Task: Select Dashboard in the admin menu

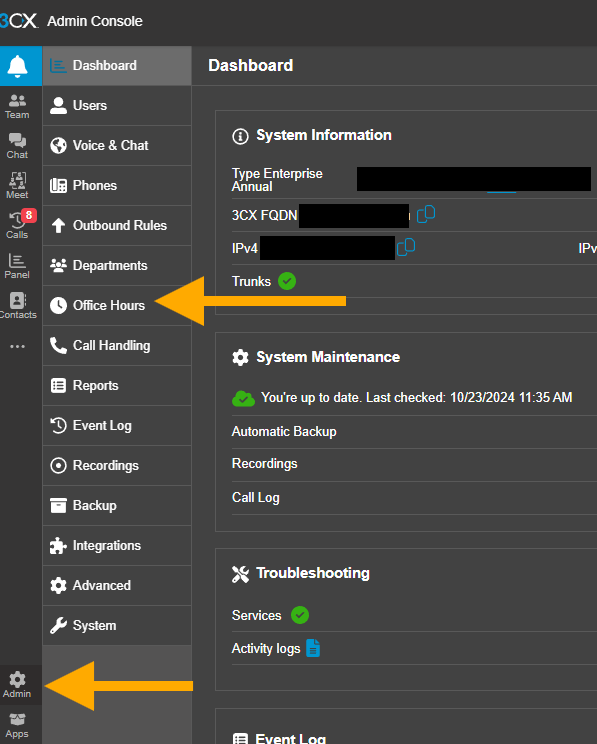Action: click(117, 65)
